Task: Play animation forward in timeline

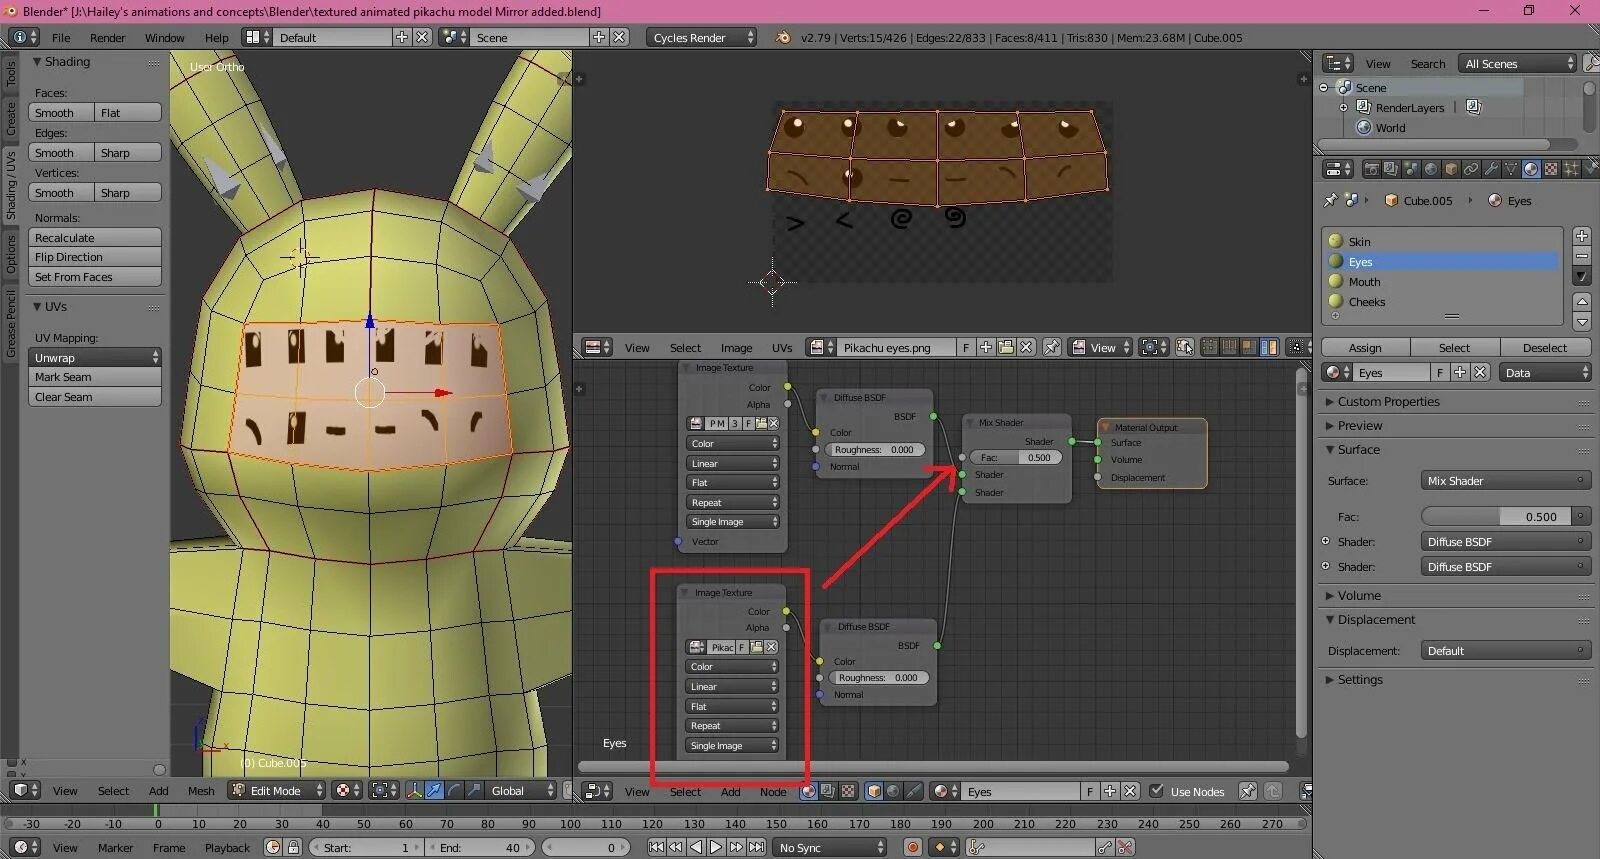Action: pos(716,847)
